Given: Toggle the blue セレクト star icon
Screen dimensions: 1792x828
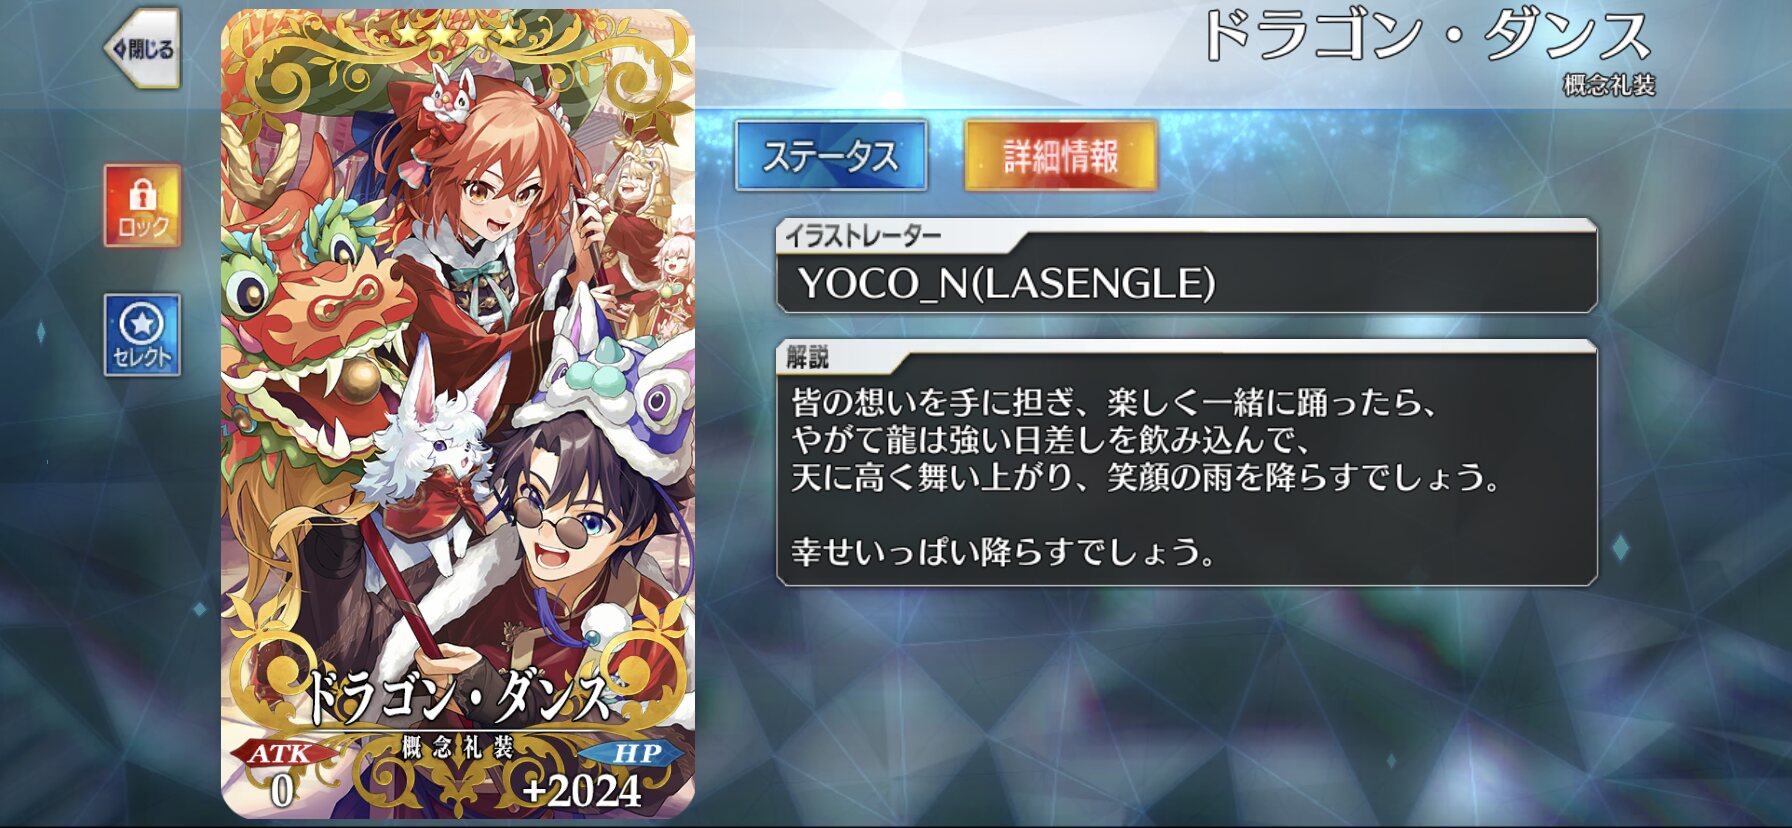Looking at the screenshot, I should (142, 335).
